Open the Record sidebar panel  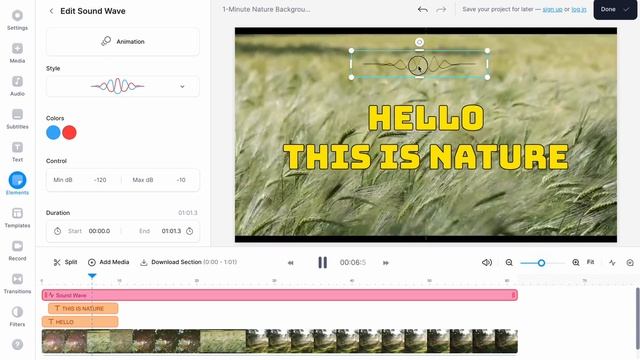pos(17,251)
